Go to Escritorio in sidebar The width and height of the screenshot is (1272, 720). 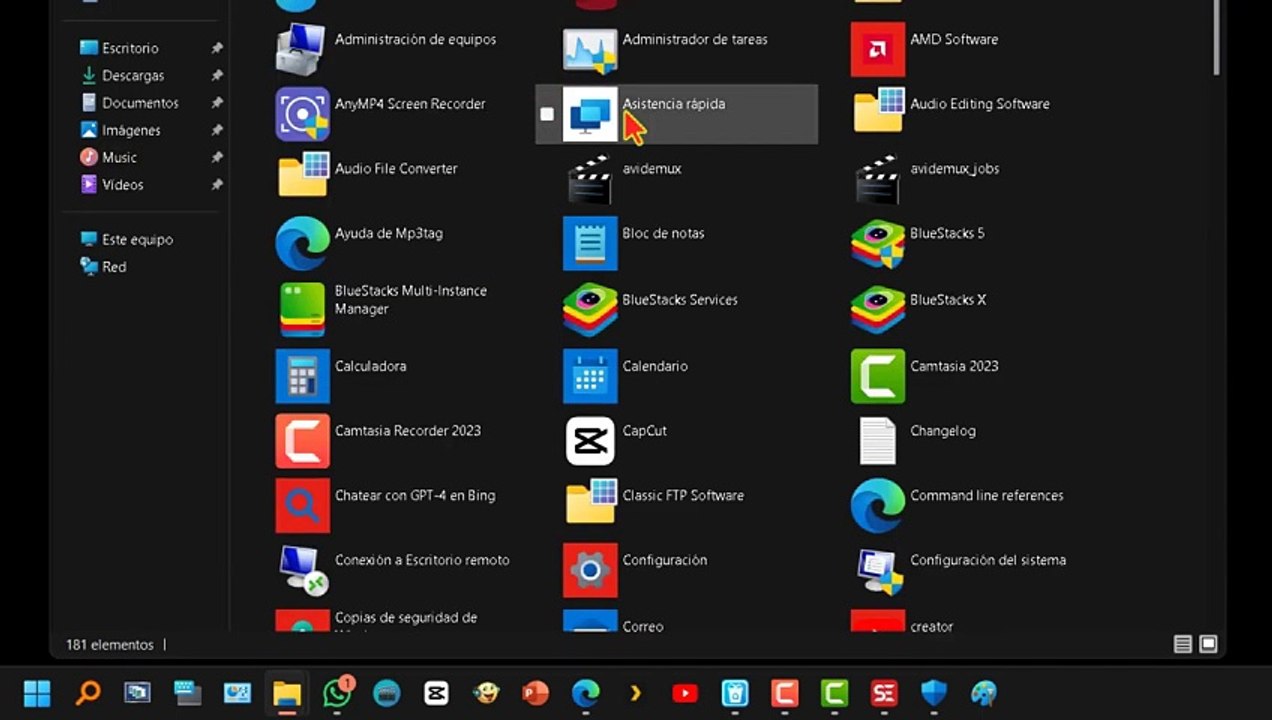pyautogui.click(x=130, y=48)
